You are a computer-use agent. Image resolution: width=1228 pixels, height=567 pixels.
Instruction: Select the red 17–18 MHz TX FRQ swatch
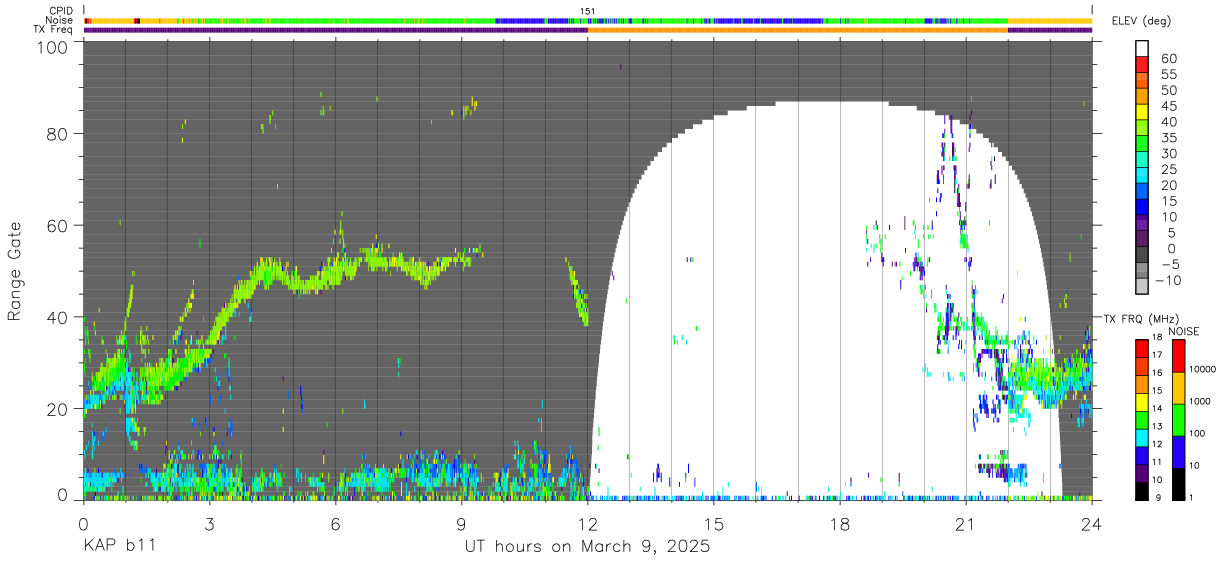(x=1142, y=347)
